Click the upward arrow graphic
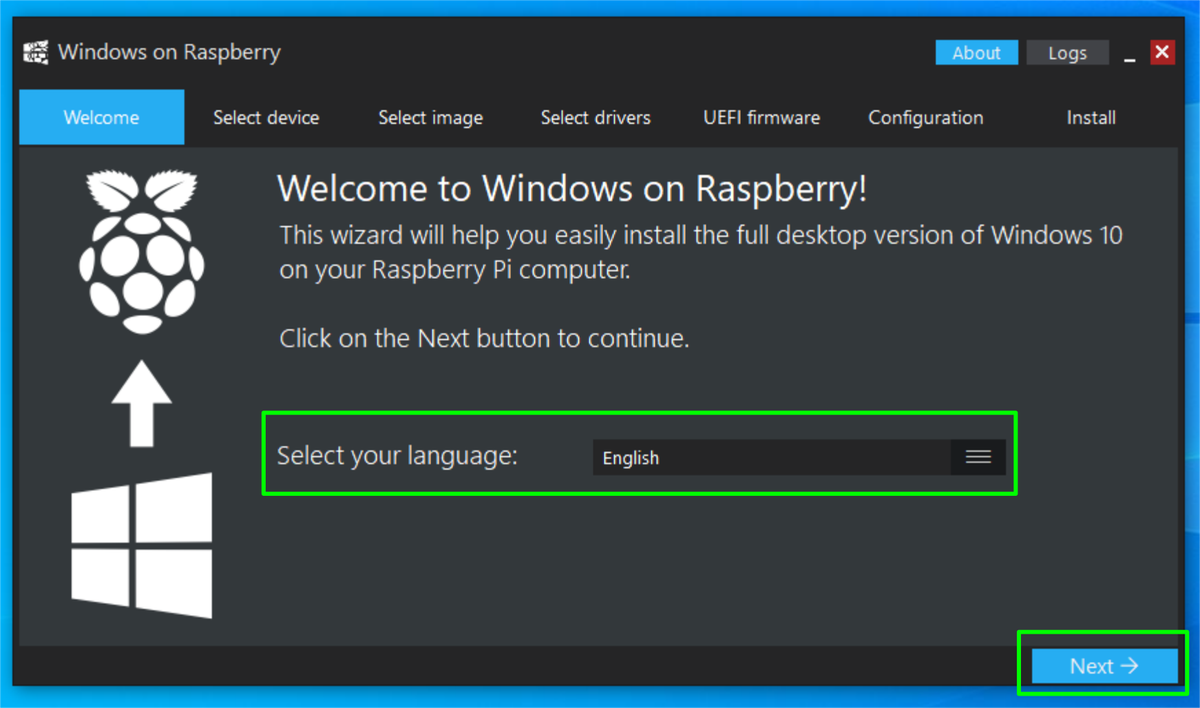Viewport: 1200px width, 708px height. point(143,405)
